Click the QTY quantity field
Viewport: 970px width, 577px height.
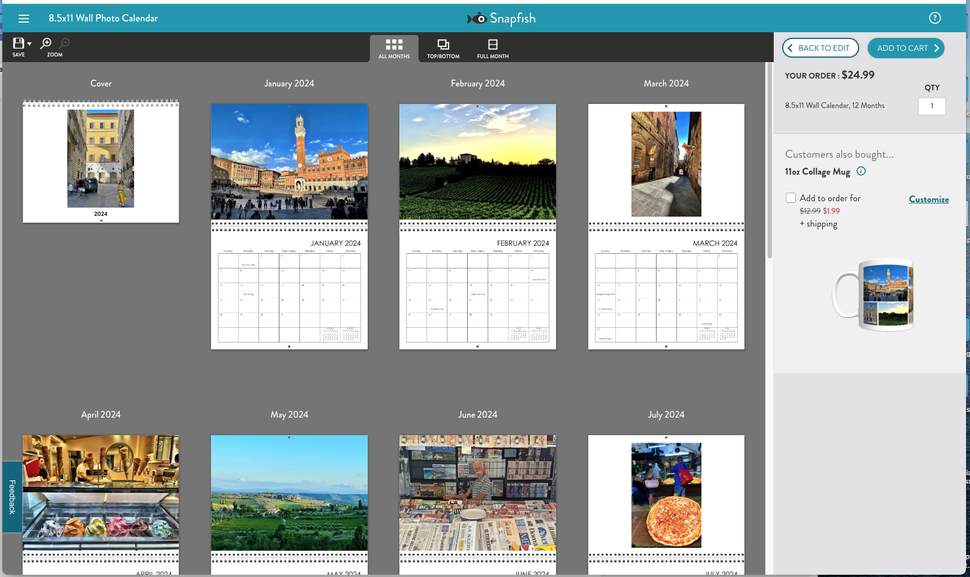(x=932, y=105)
